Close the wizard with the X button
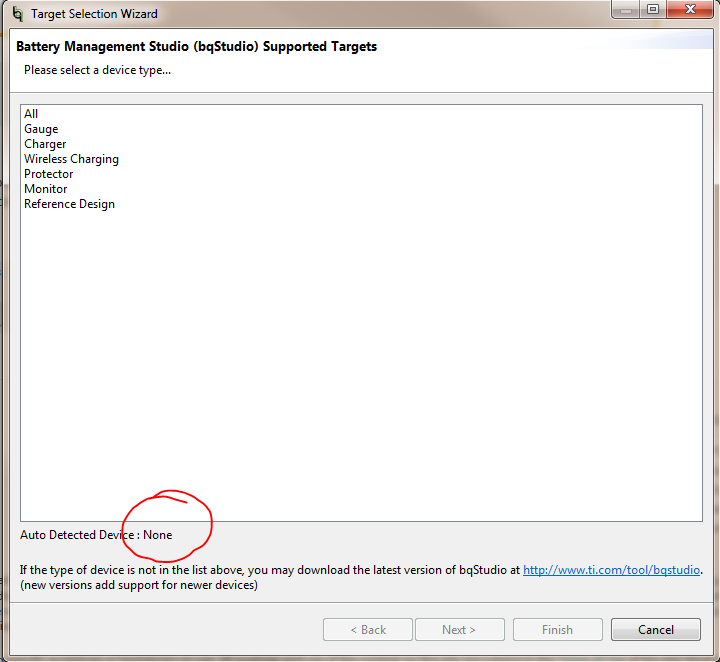This screenshot has height=662, width=720. click(690, 9)
